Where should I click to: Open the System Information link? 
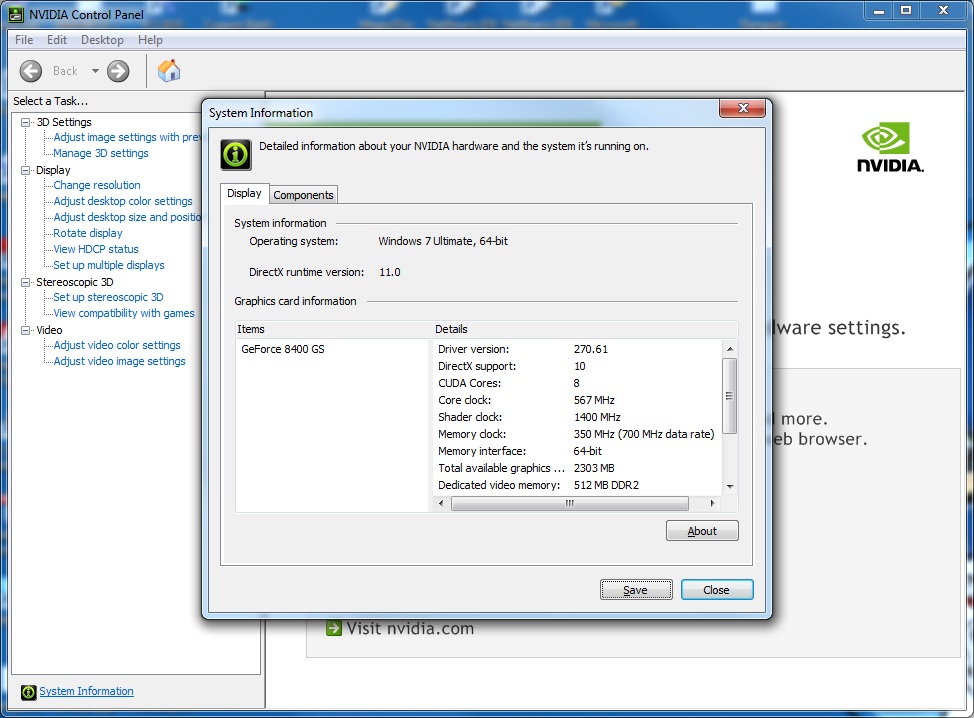86,691
